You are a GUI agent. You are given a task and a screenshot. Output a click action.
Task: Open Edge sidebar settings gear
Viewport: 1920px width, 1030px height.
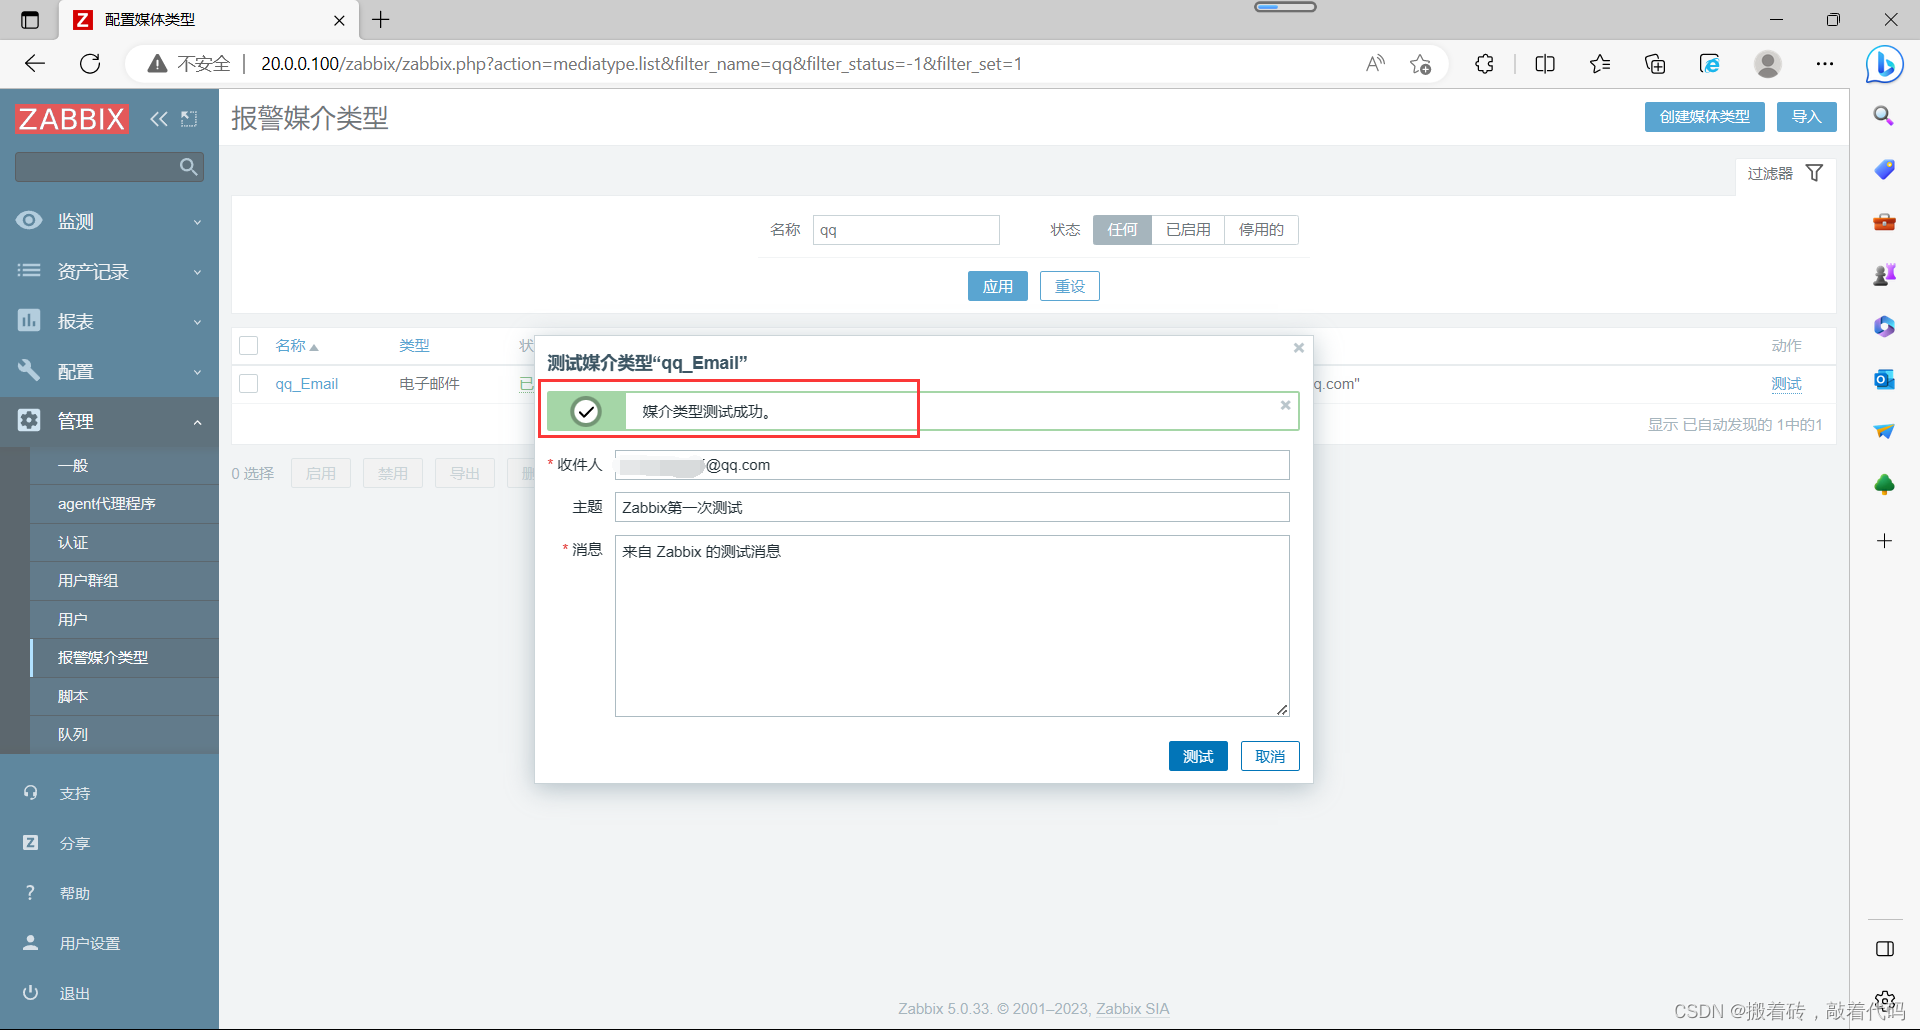click(x=1885, y=1000)
